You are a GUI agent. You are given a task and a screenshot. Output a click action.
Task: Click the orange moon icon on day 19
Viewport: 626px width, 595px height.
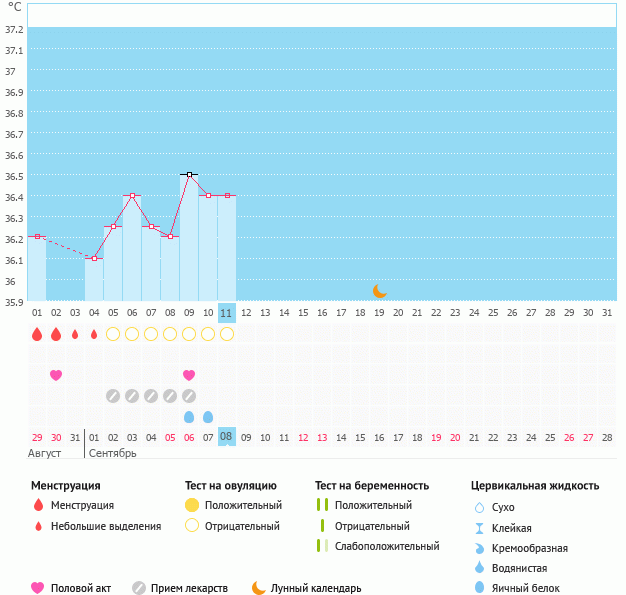[380, 291]
